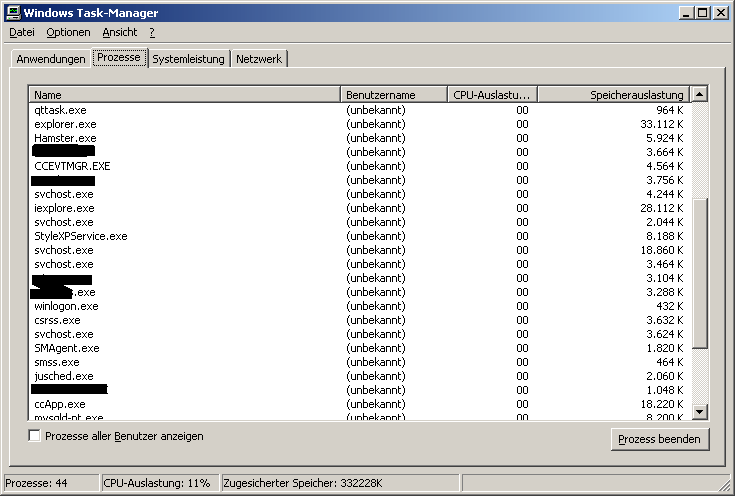This screenshot has height=496, width=735.
Task: Switch to the Systemleistung tab
Action: click(188, 59)
